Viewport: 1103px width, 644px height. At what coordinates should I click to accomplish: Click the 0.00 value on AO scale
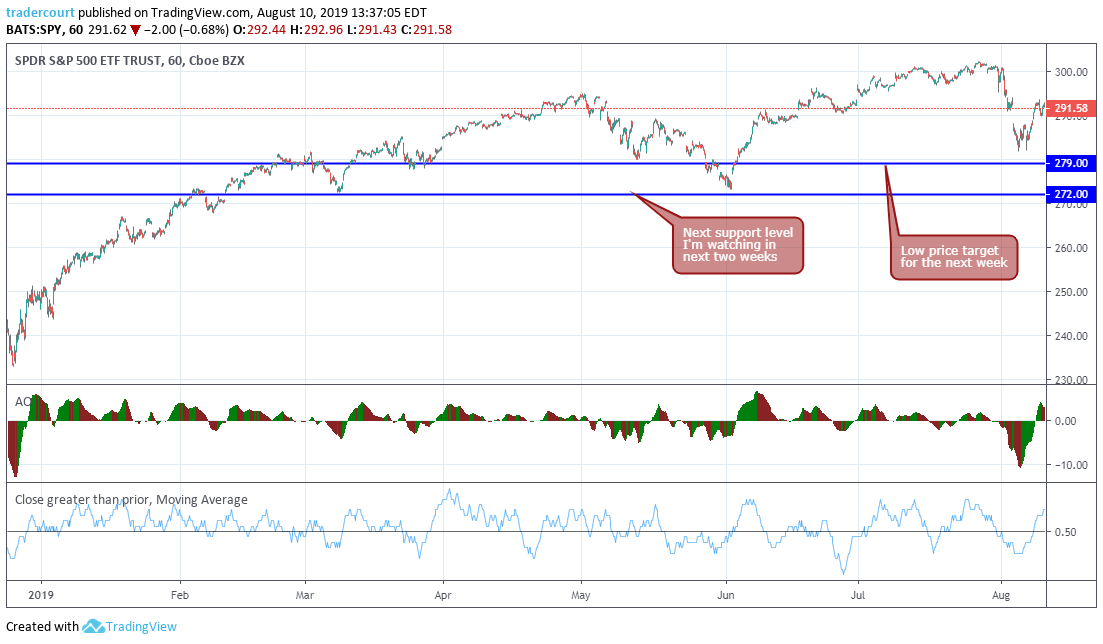[x=1065, y=421]
